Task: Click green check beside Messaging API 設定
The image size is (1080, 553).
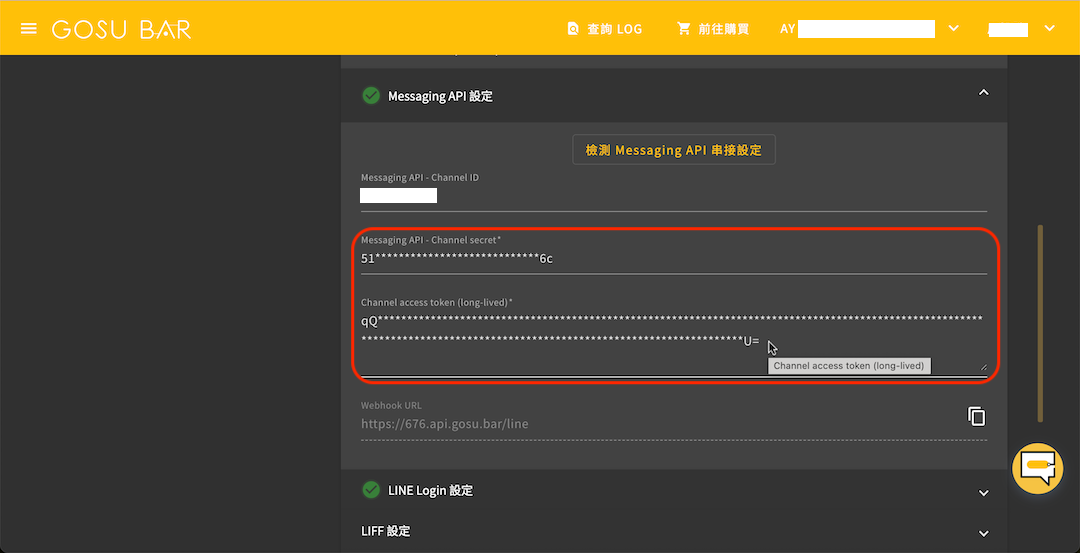Action: [x=371, y=96]
